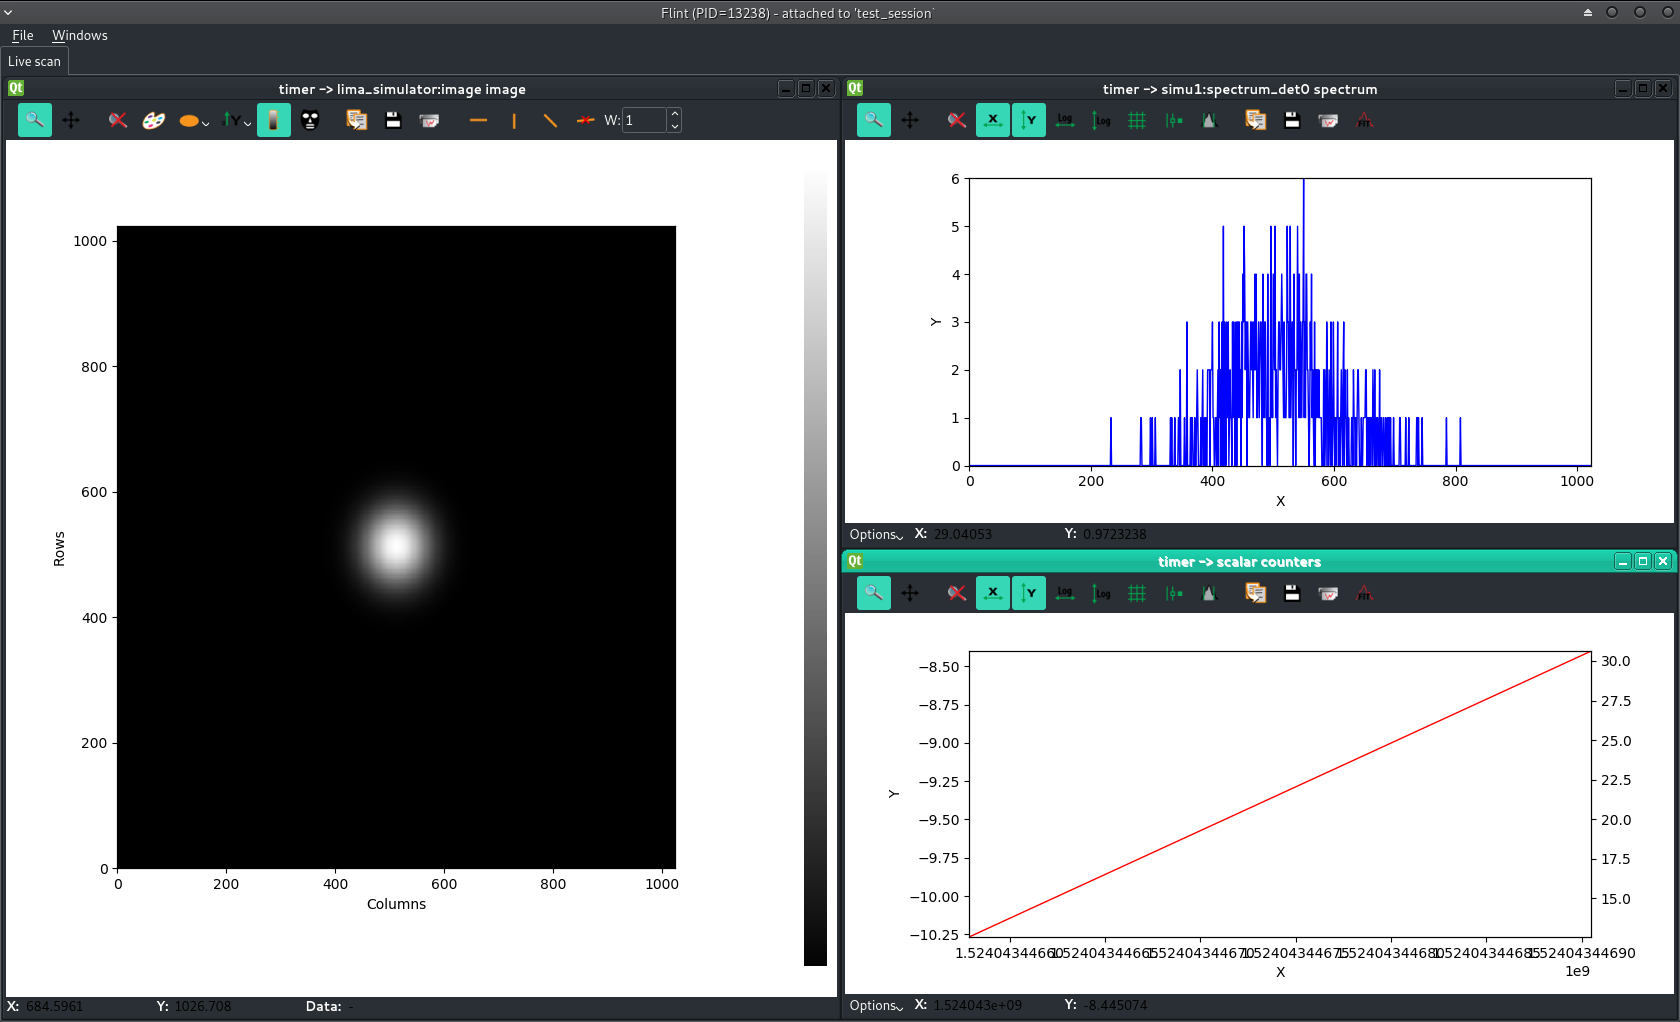
Task: Toggle Y log scale in scalar counters
Action: tap(1101, 593)
